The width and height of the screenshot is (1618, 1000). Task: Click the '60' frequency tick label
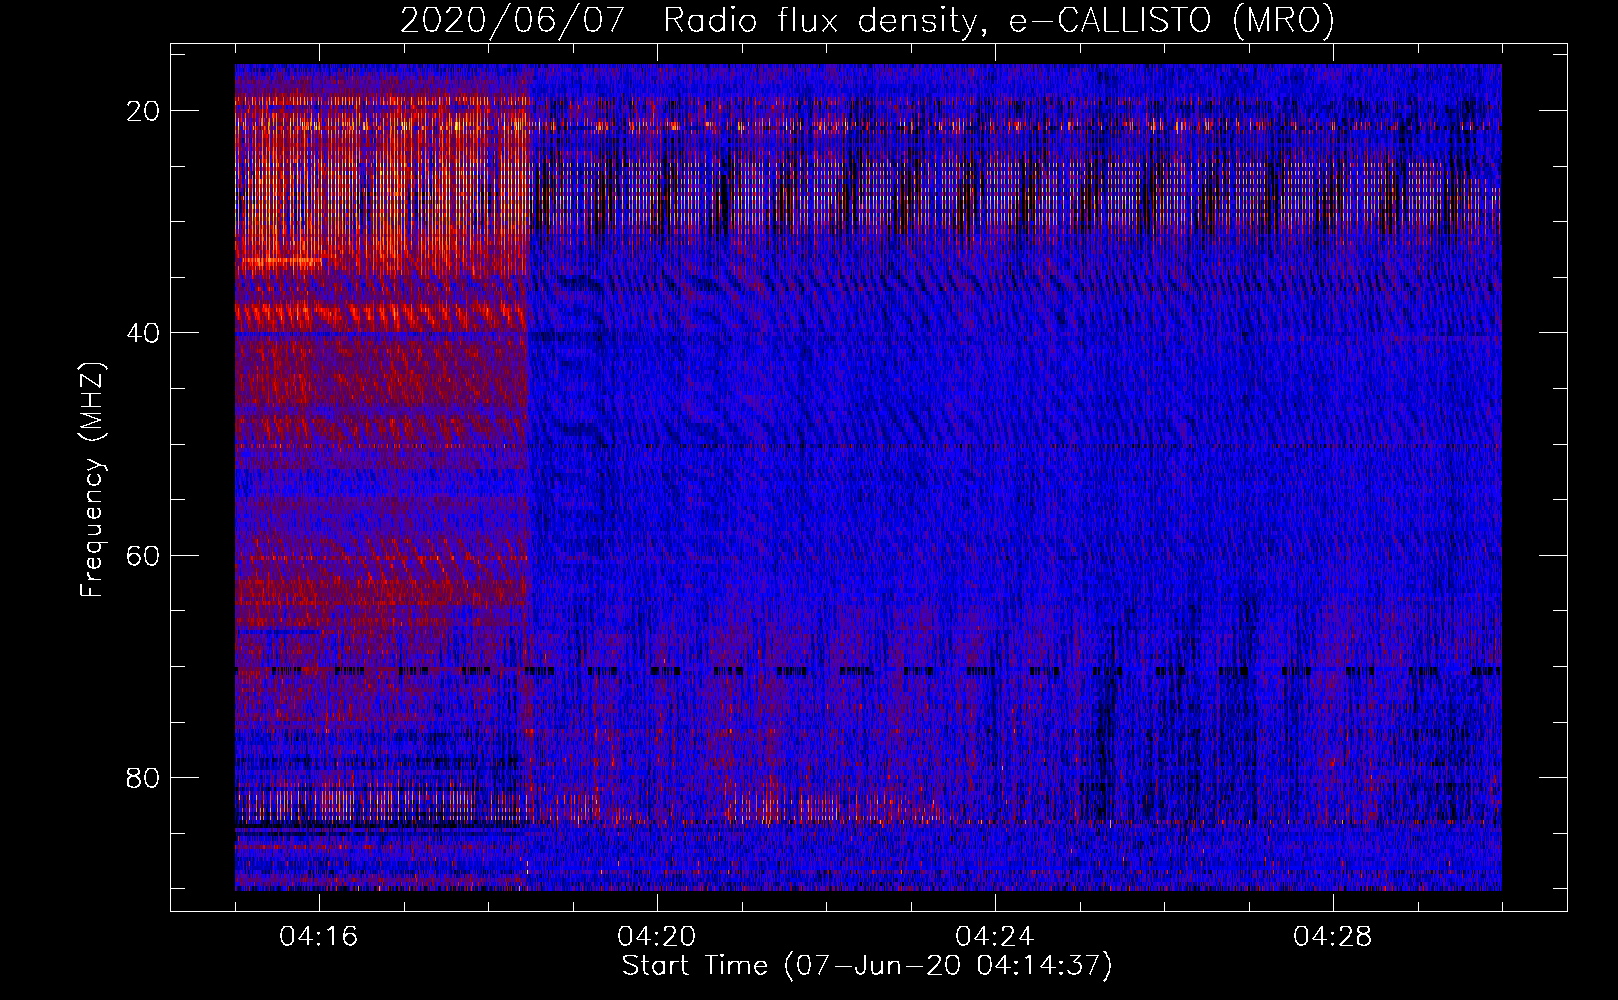(x=143, y=555)
